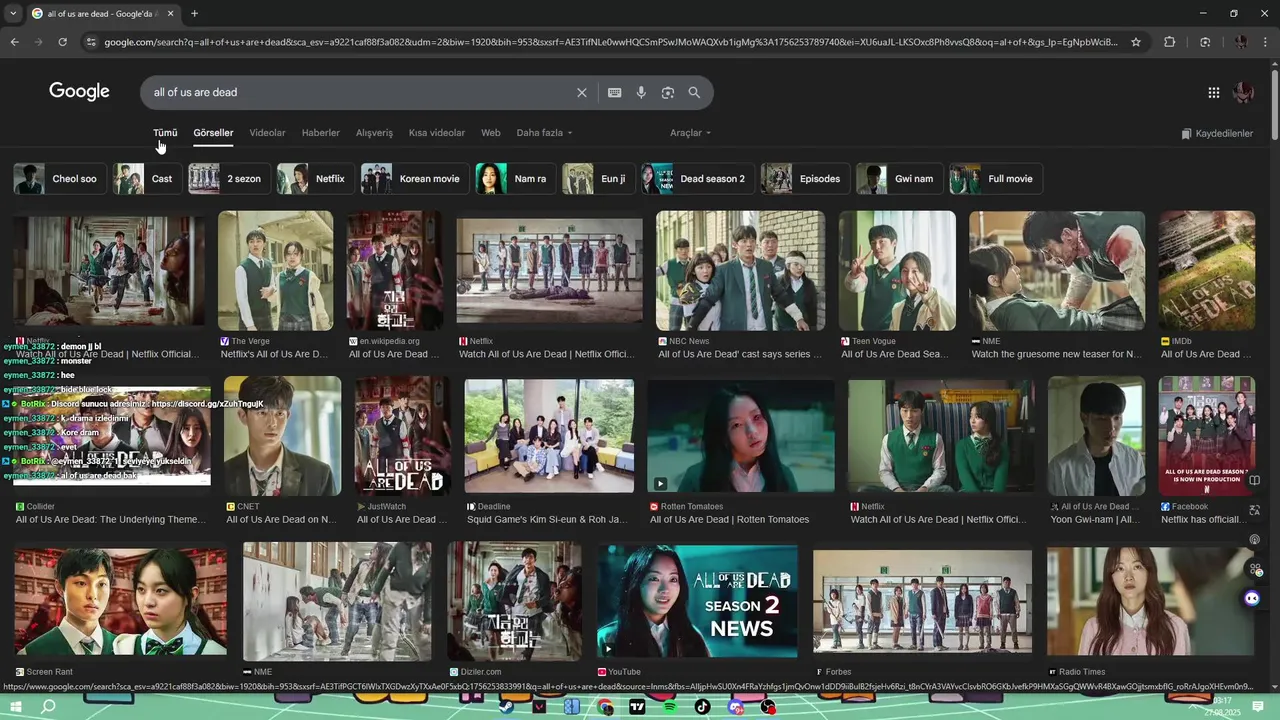Clear the search box with the X icon
Screen dimensions: 1280x720
pos(582,92)
